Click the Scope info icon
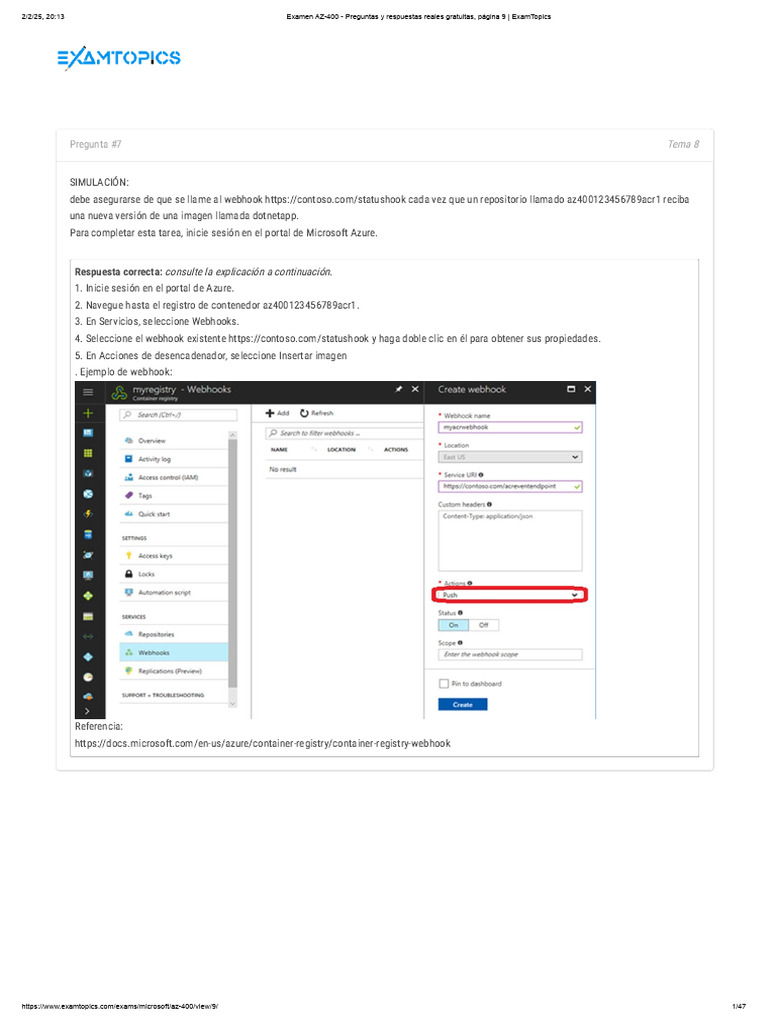Screen dimensions: 768x1024 460,643
